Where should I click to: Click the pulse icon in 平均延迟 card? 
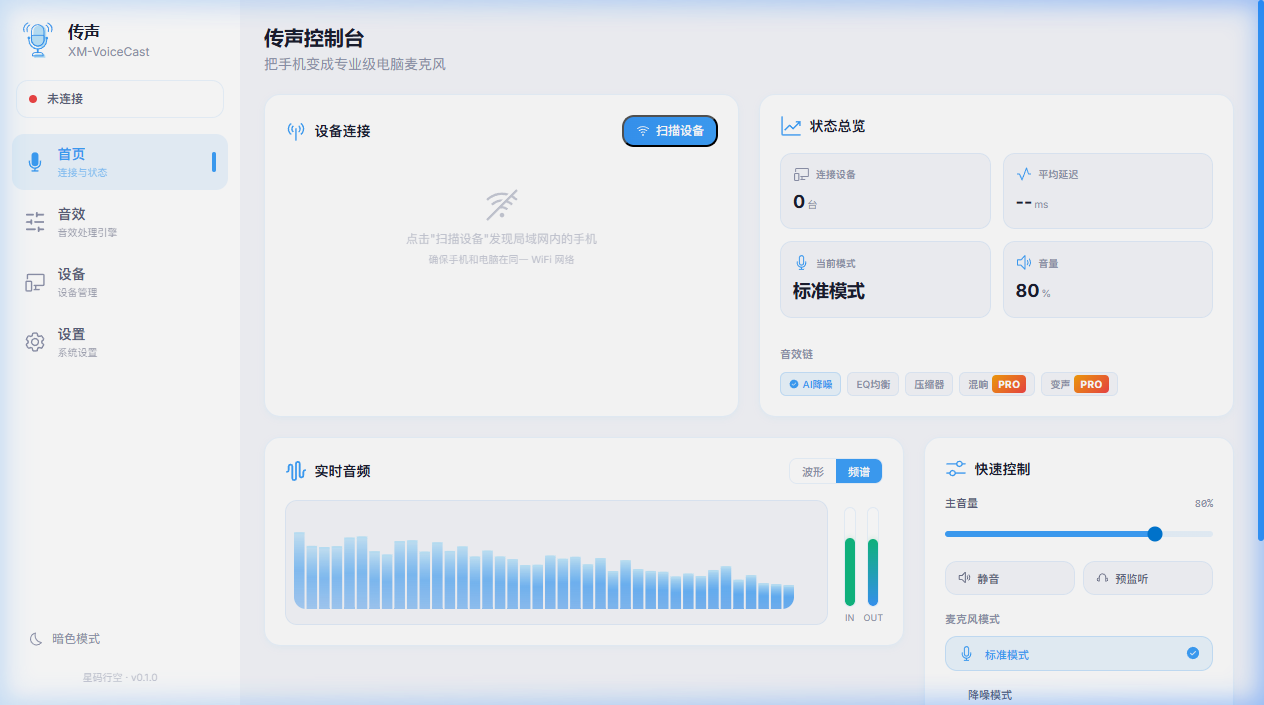pyautogui.click(x=1023, y=174)
